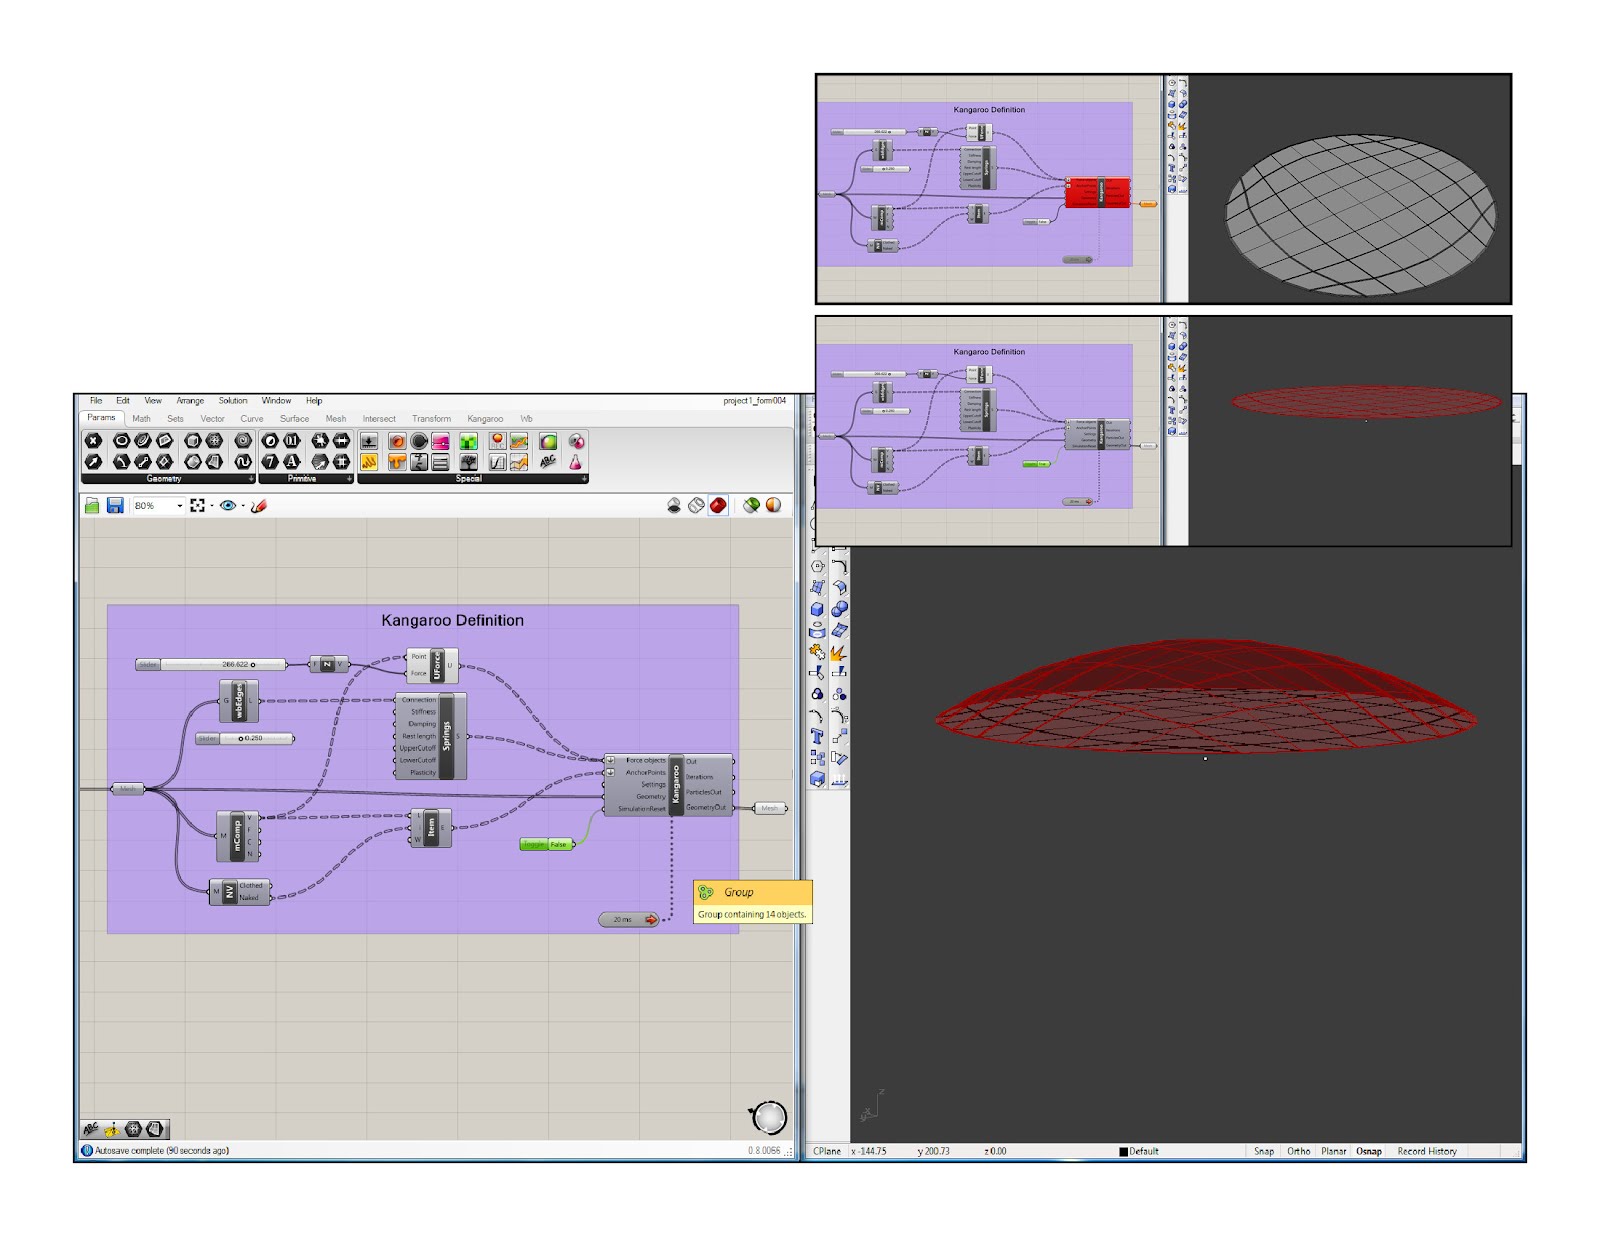Select the Sphere tool in Rhino's sidebar
Image resolution: width=1600 pixels, height=1236 pixels.
tap(840, 609)
